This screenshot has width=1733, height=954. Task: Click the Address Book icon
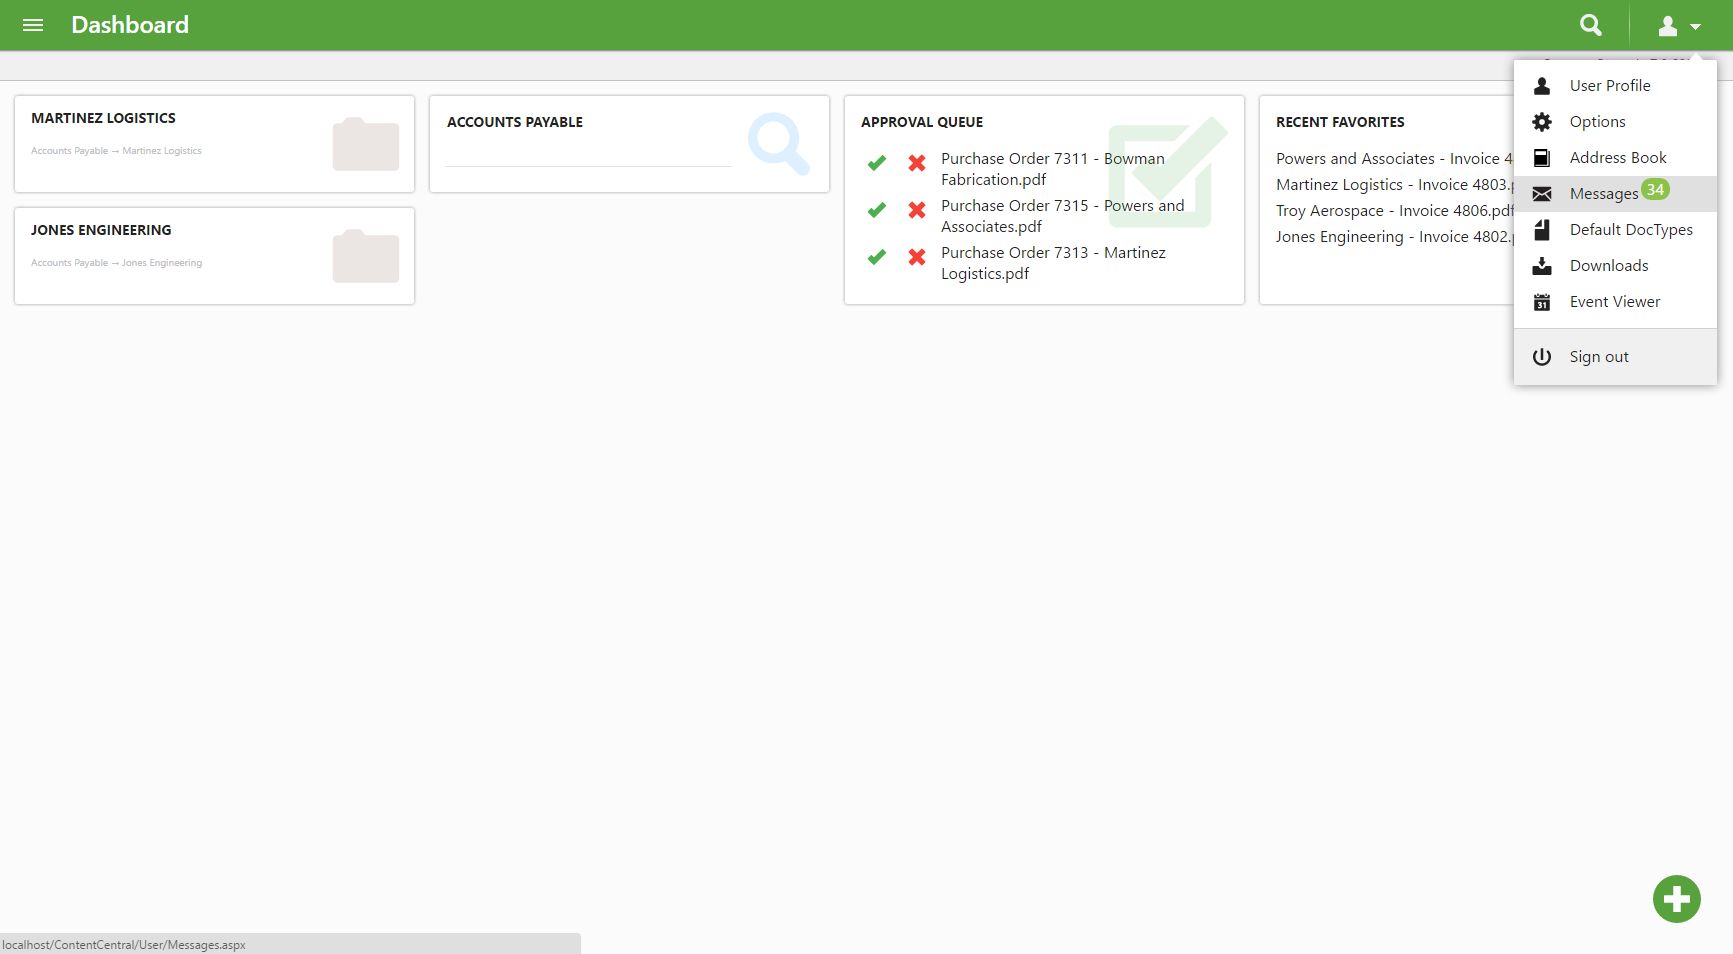1542,158
